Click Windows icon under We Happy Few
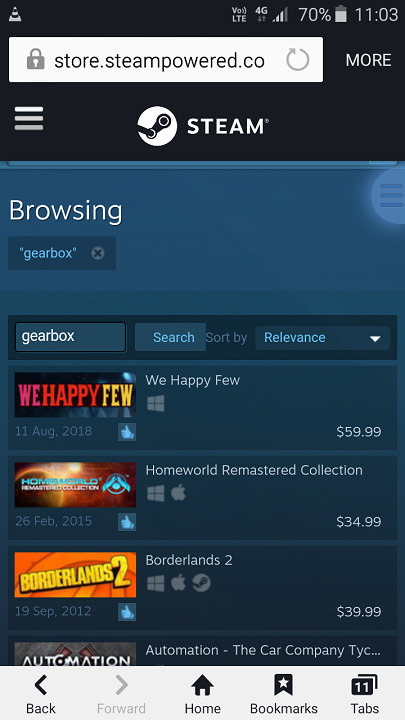 156,404
